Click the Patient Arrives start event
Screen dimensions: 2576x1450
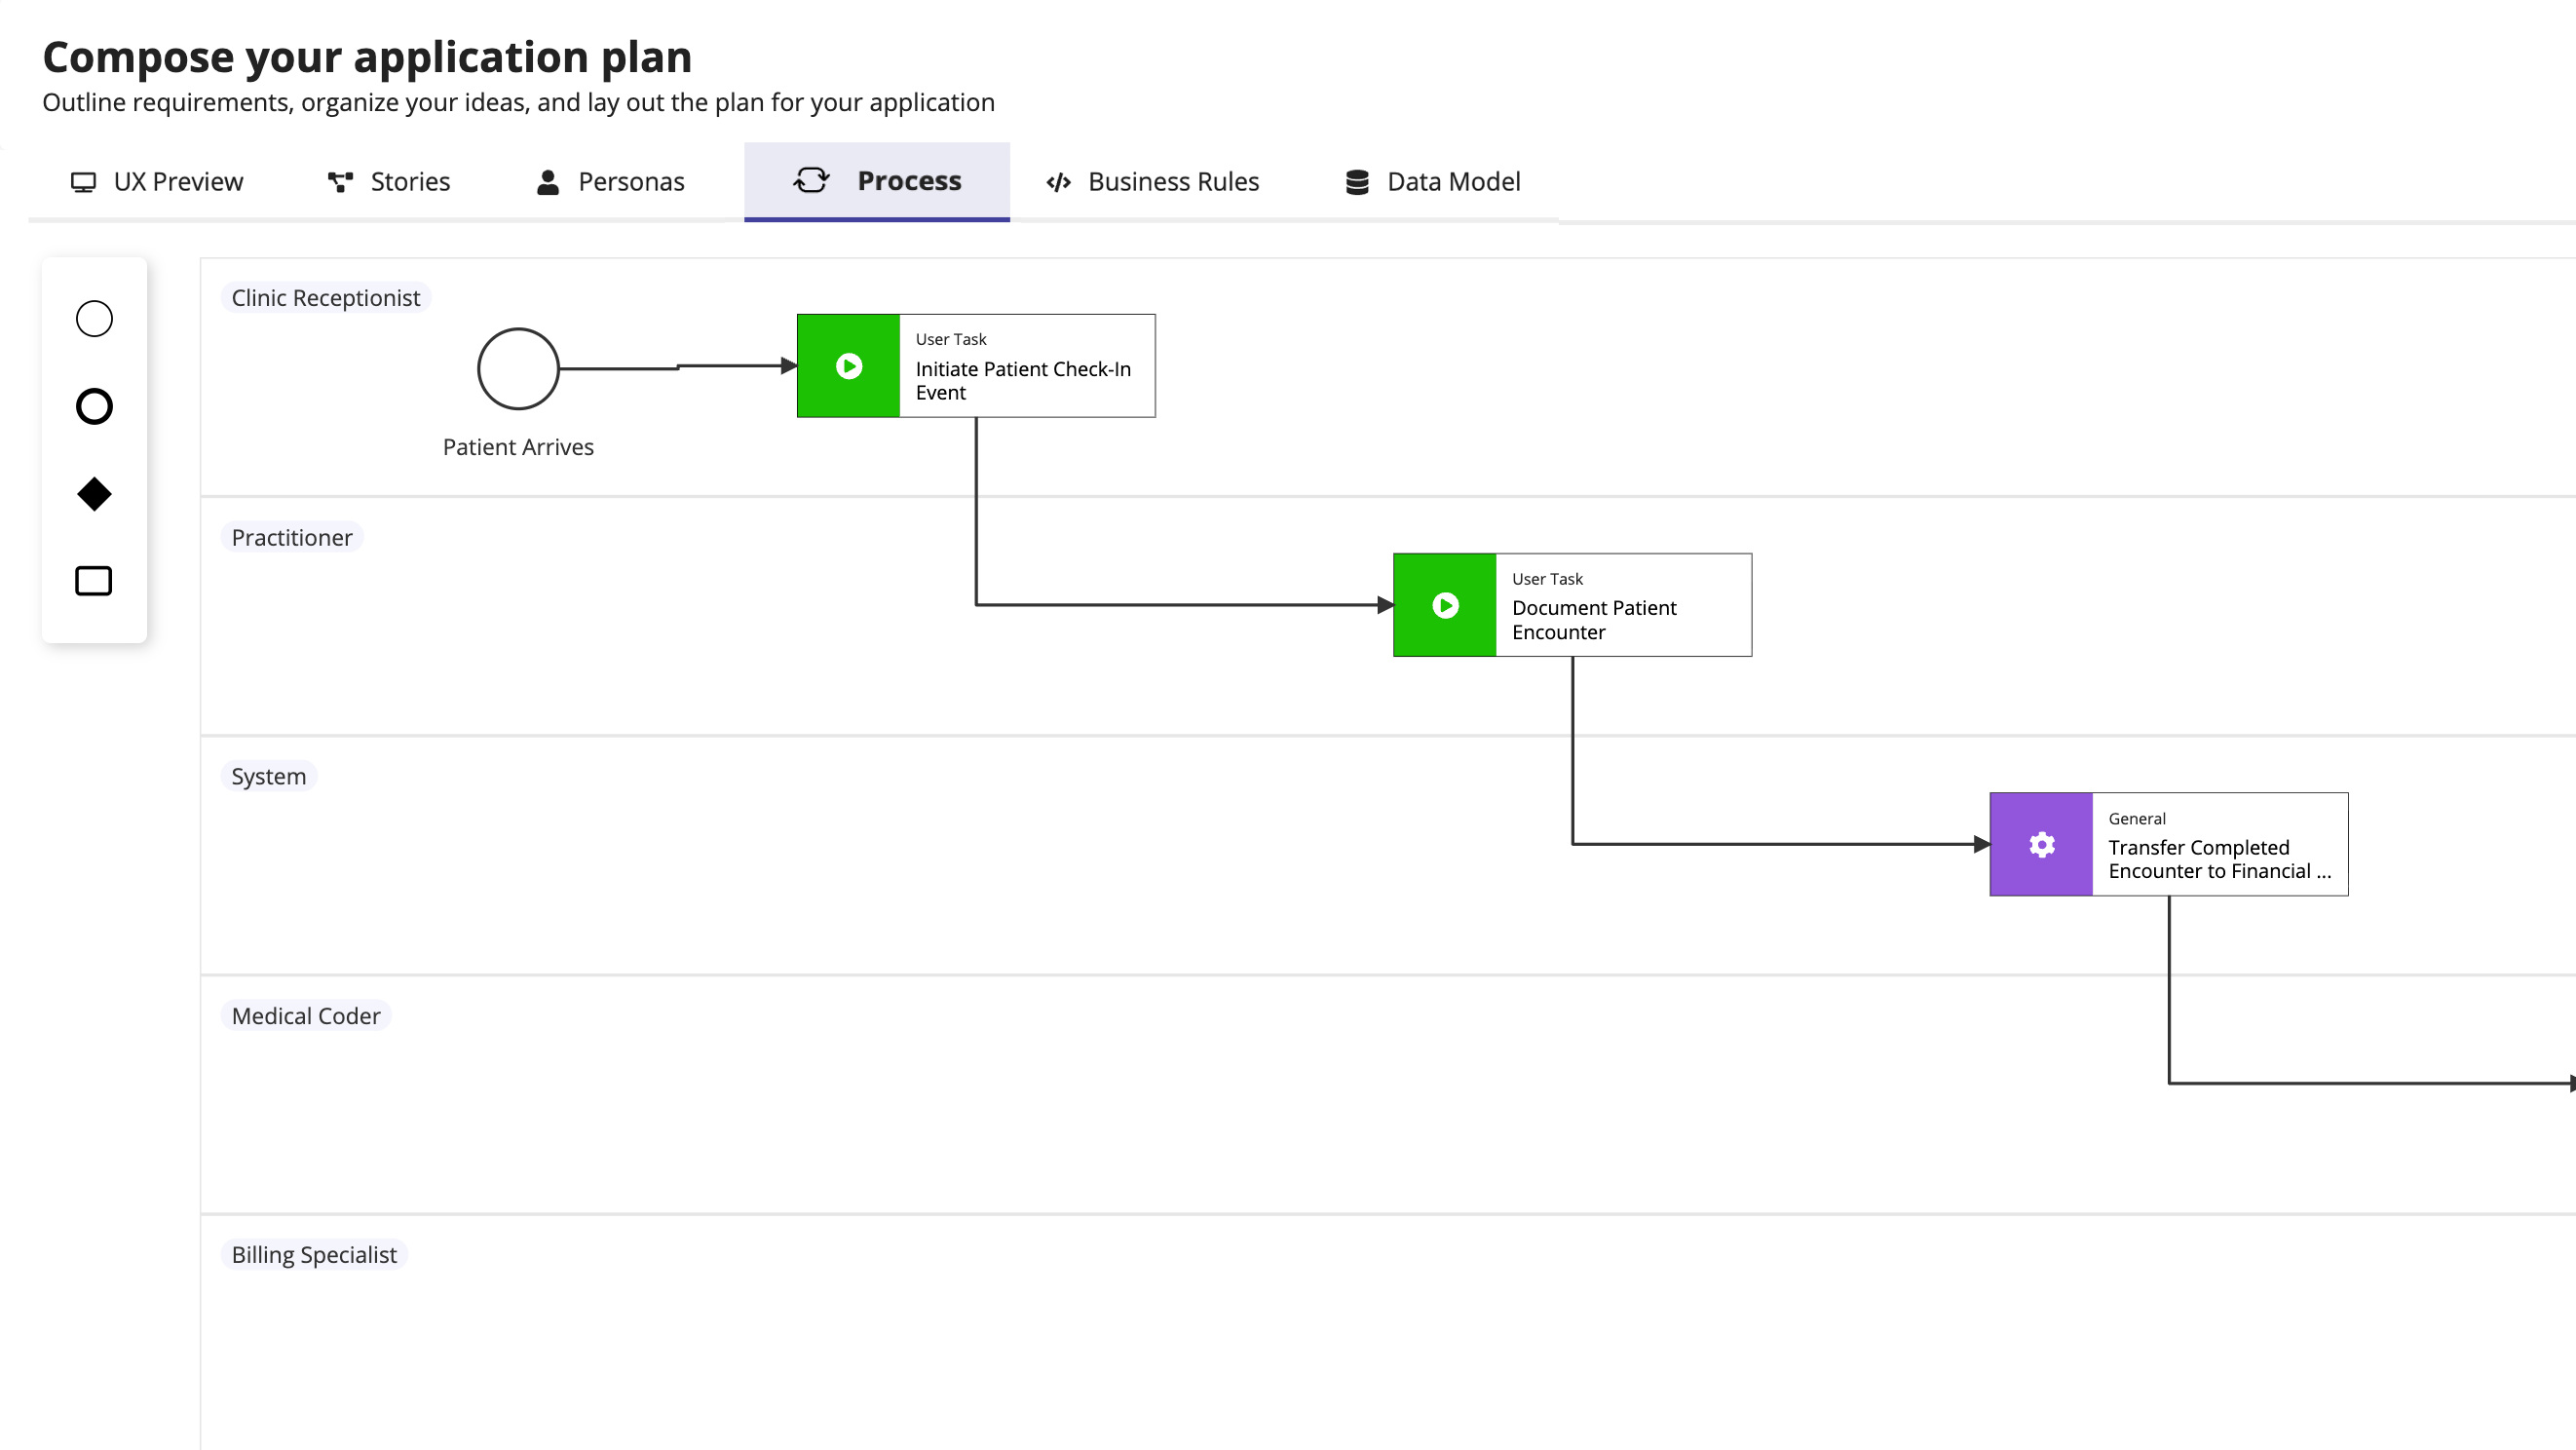point(518,369)
